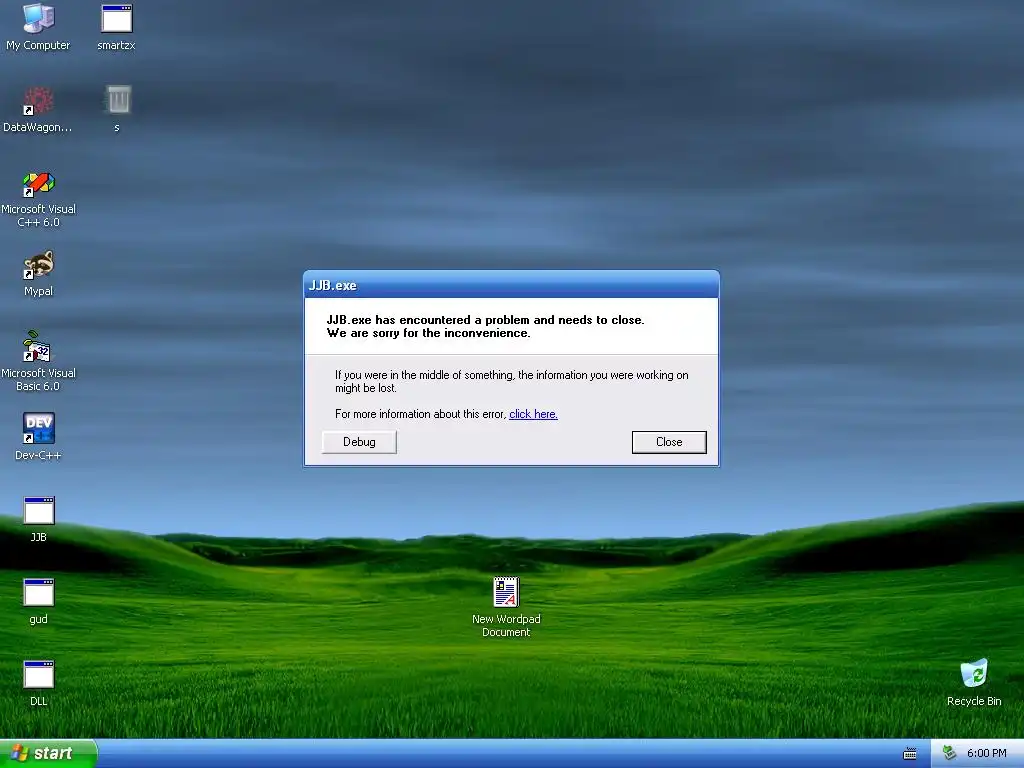Open the Windows start menu
1024x768 pixels.
pos(48,753)
